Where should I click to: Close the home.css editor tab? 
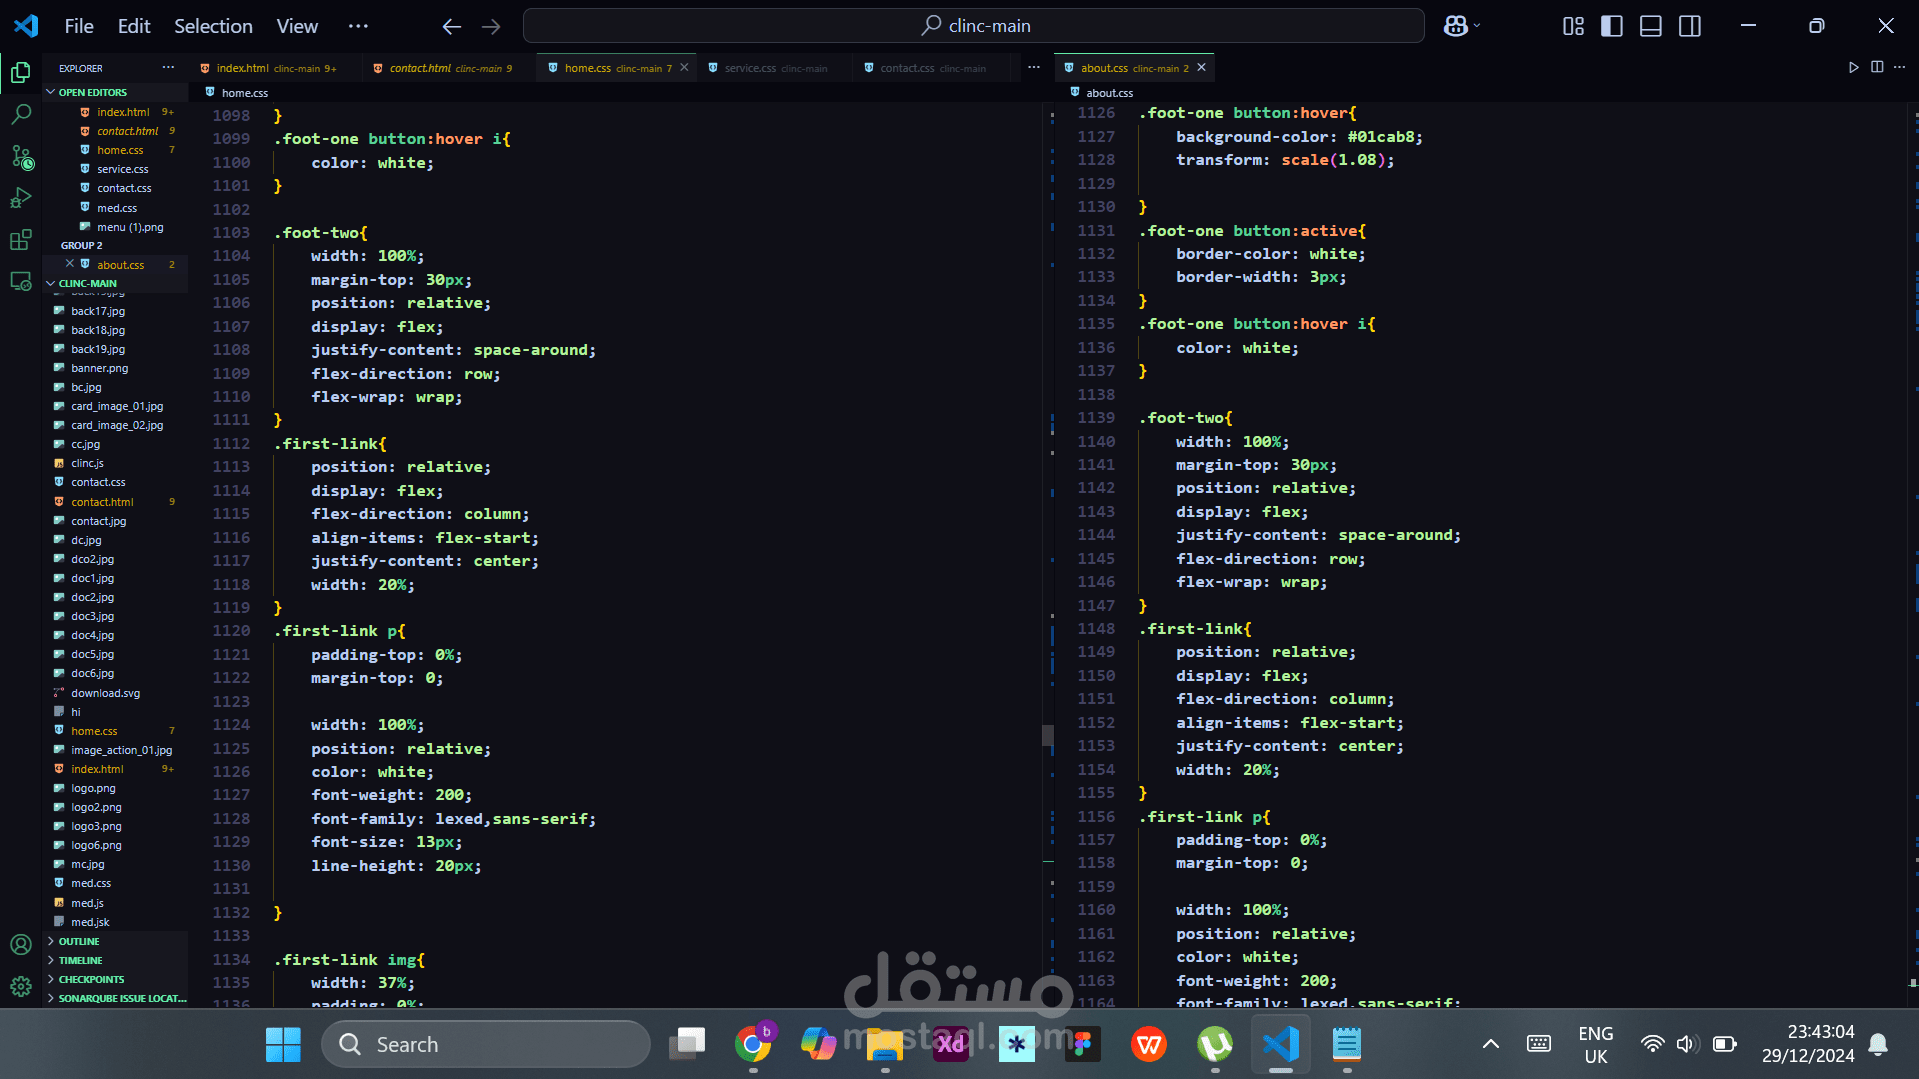(684, 68)
